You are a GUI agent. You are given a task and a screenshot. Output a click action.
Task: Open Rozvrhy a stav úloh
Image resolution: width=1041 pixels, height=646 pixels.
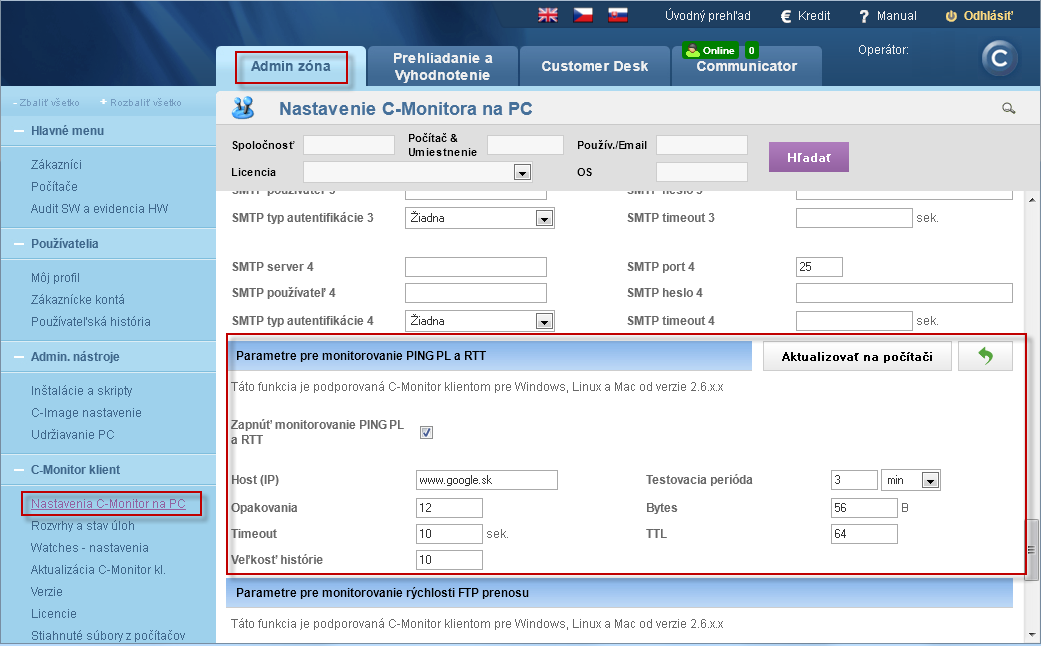click(83, 525)
